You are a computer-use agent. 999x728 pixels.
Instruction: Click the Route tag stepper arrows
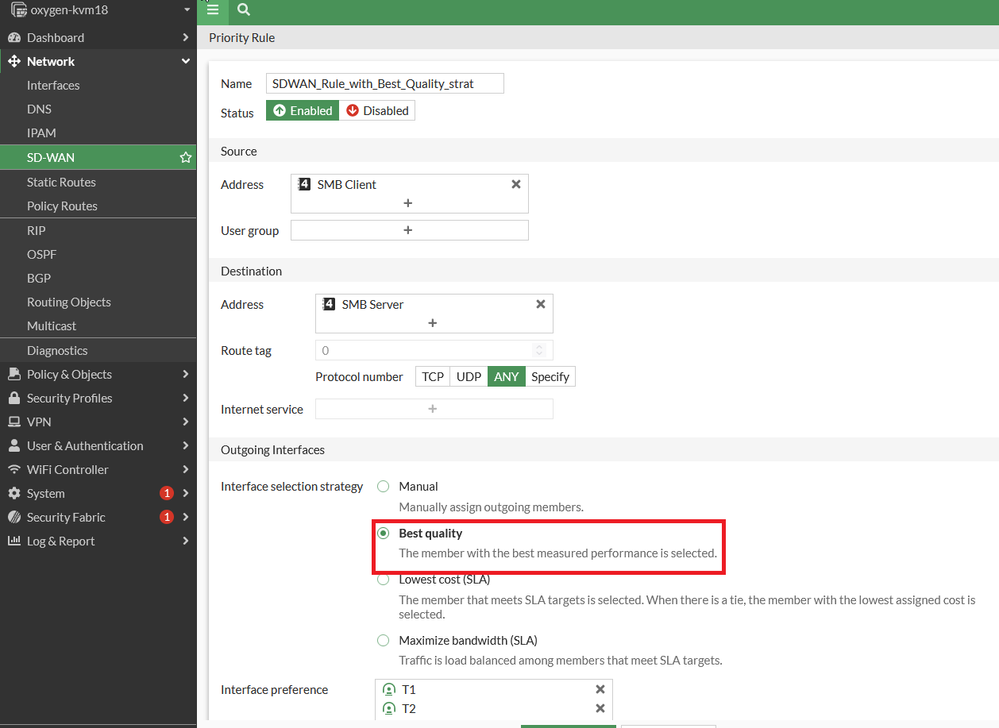(x=540, y=350)
